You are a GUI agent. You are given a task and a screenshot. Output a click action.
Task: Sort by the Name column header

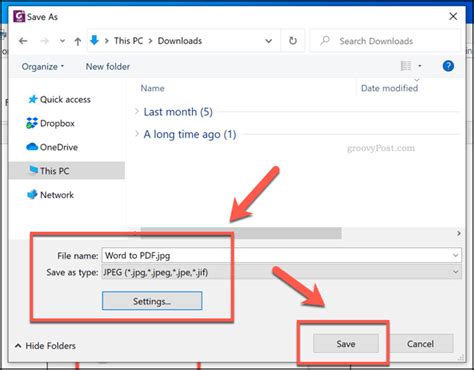(152, 88)
